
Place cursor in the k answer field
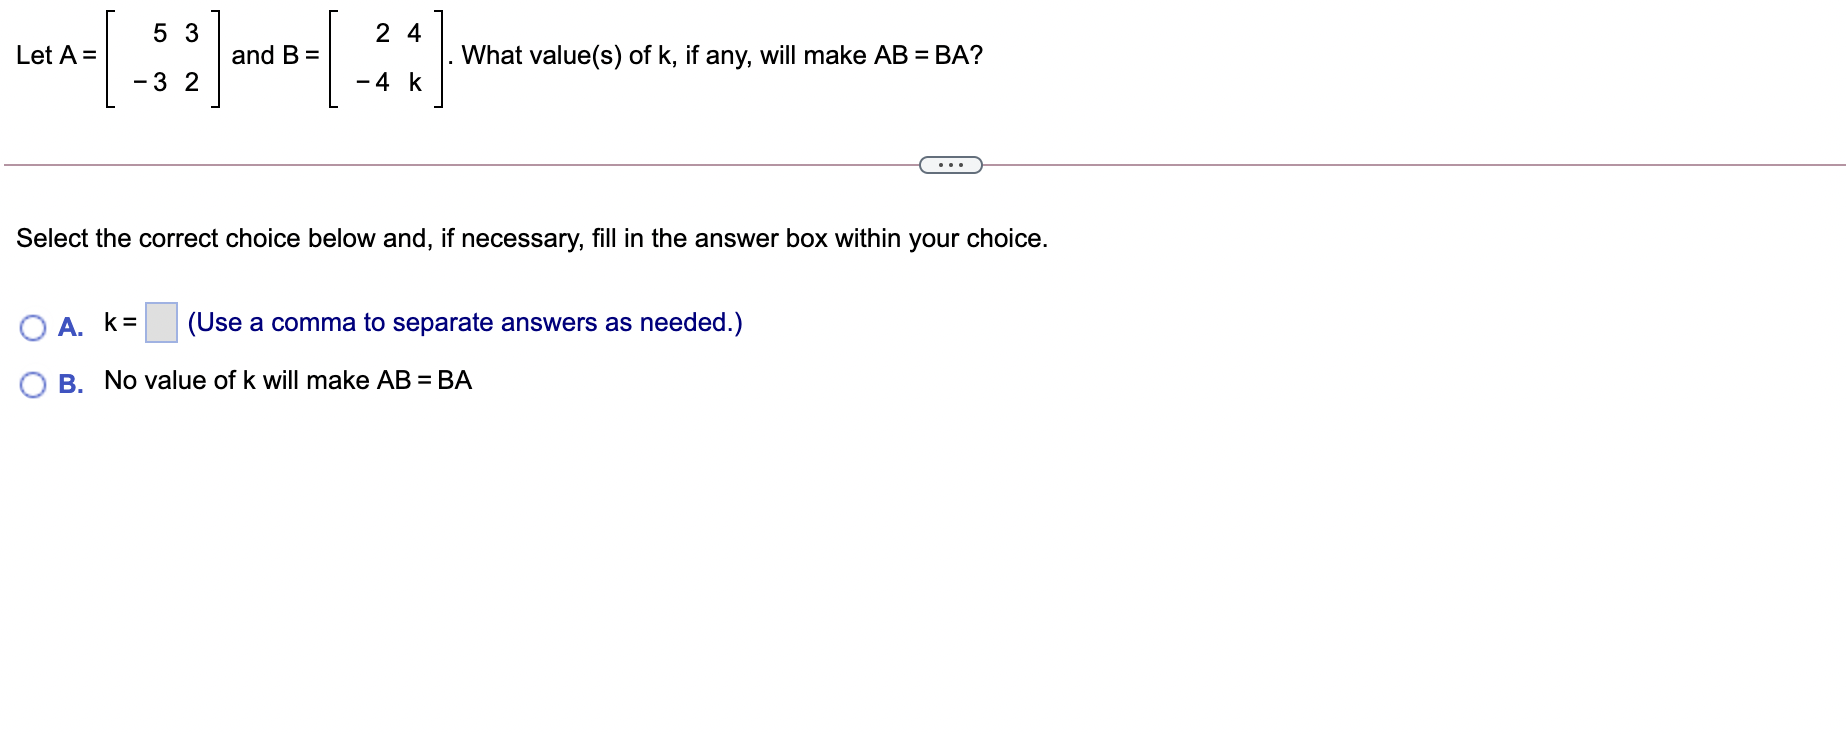pyautogui.click(x=161, y=321)
